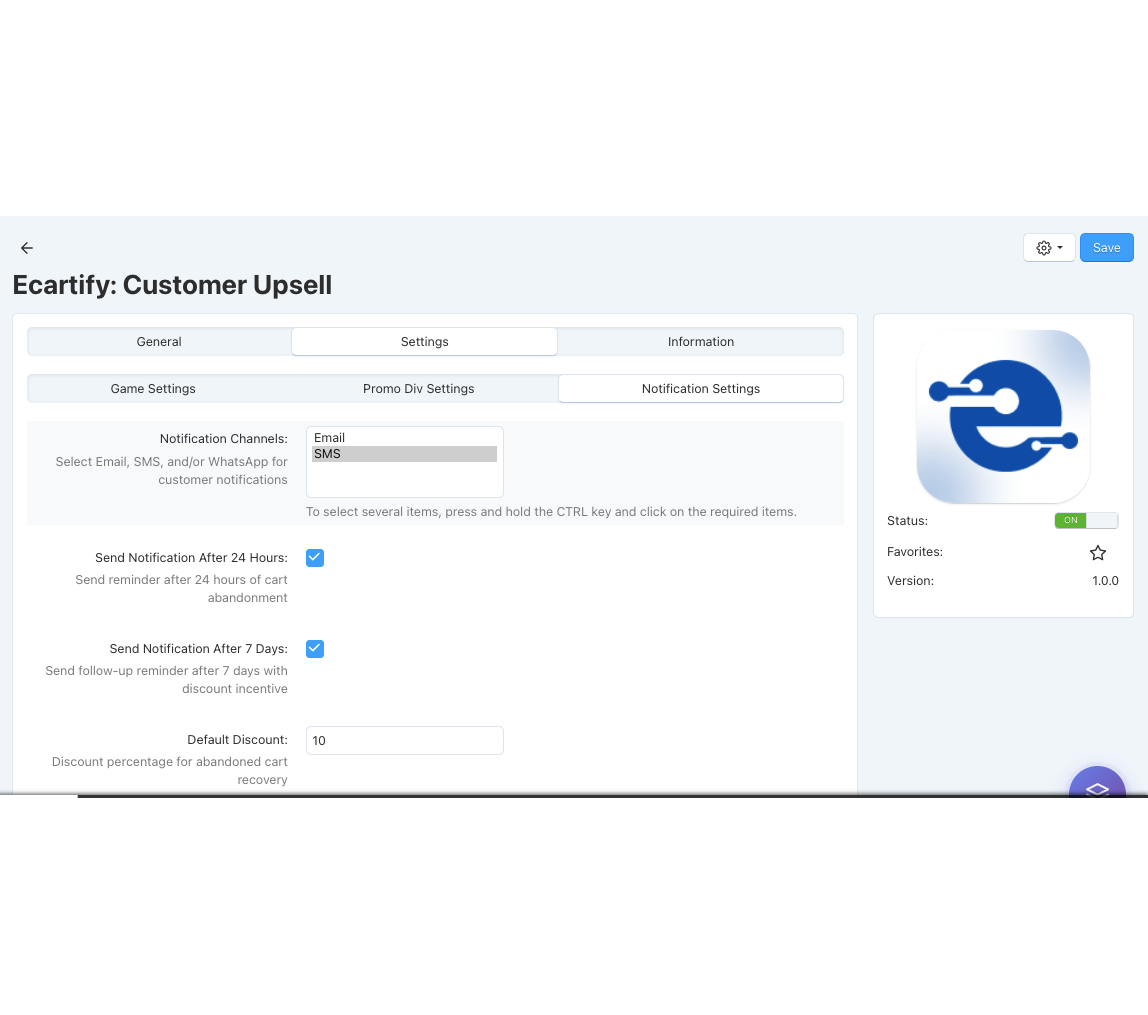The image size is (1148, 1015).
Task: Click the Ecartify logo image
Action: click(1003, 417)
